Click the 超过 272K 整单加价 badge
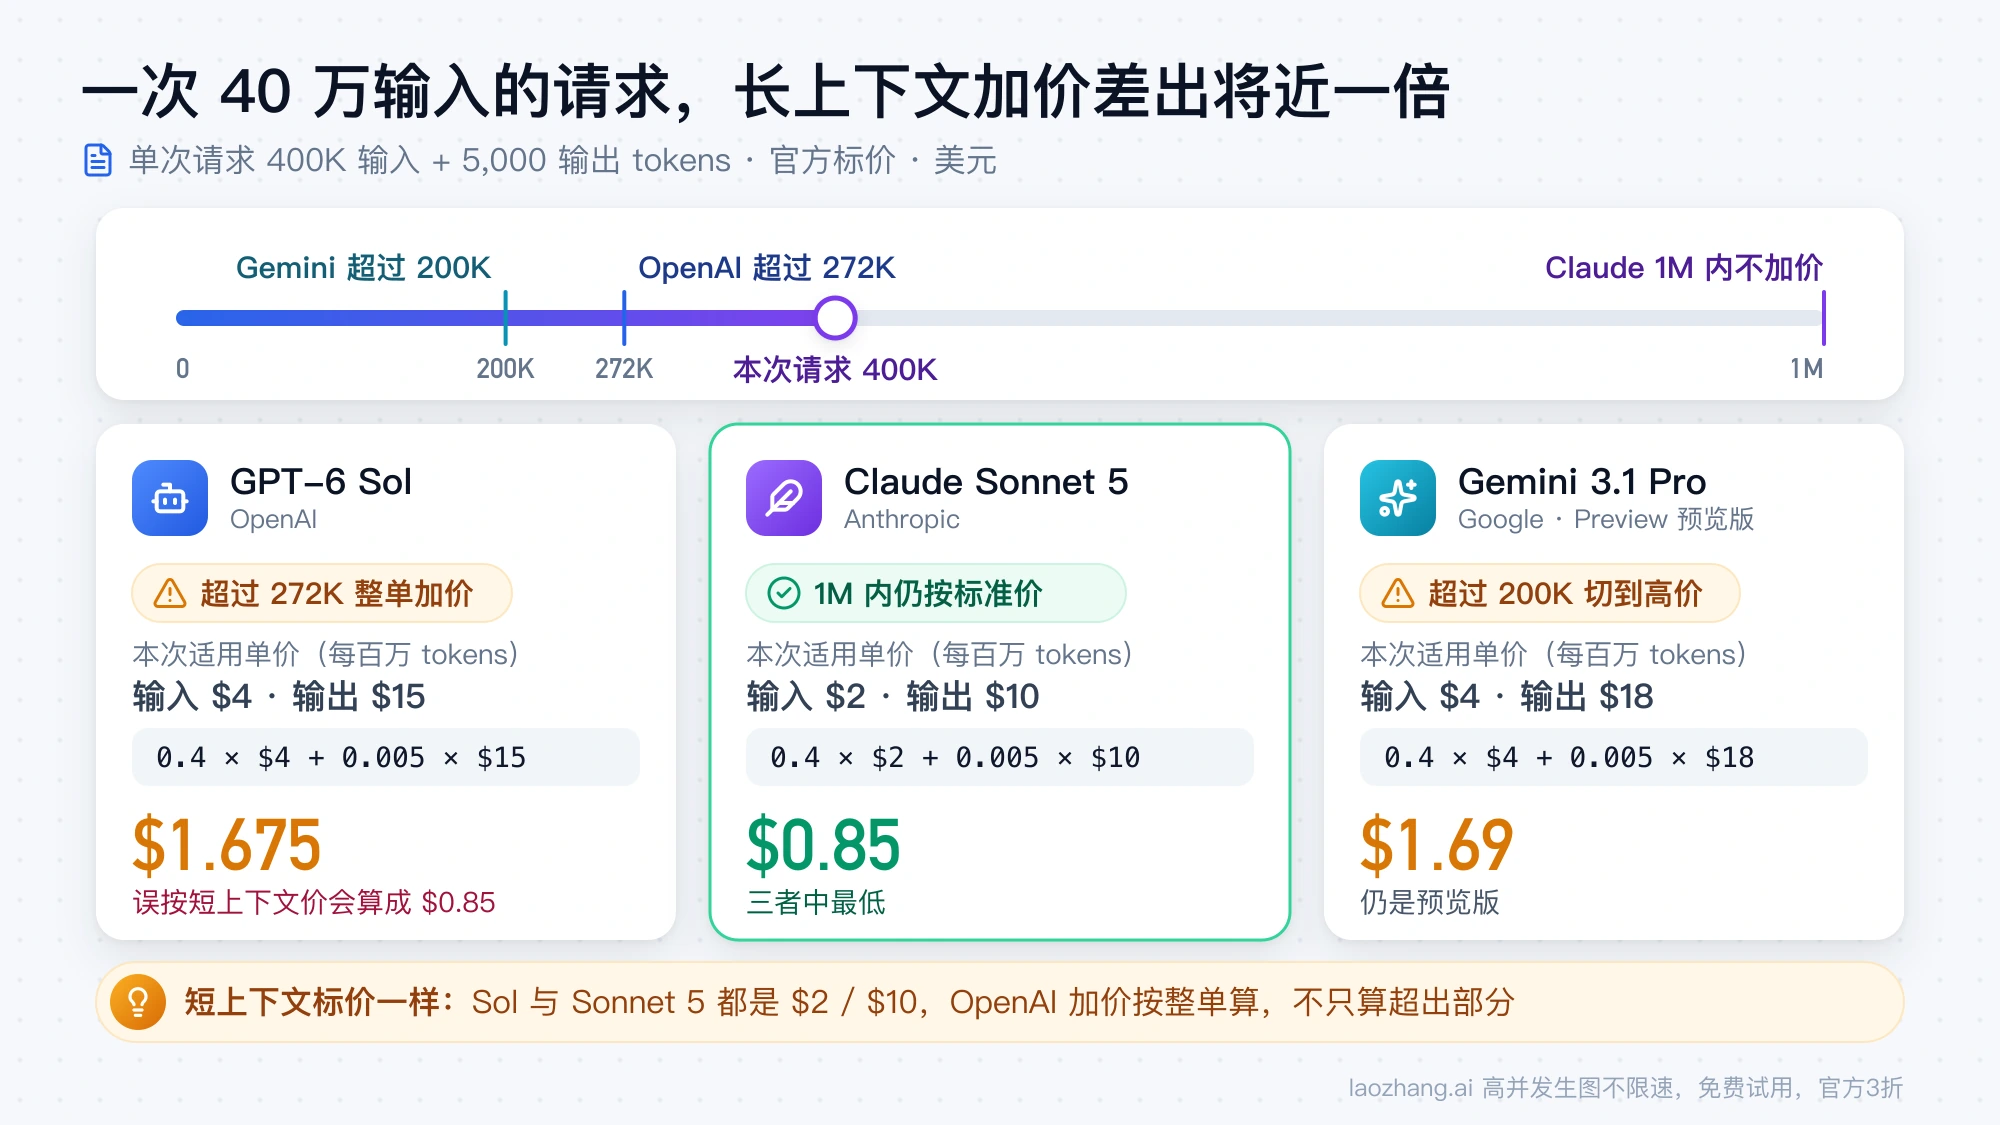 (x=322, y=593)
